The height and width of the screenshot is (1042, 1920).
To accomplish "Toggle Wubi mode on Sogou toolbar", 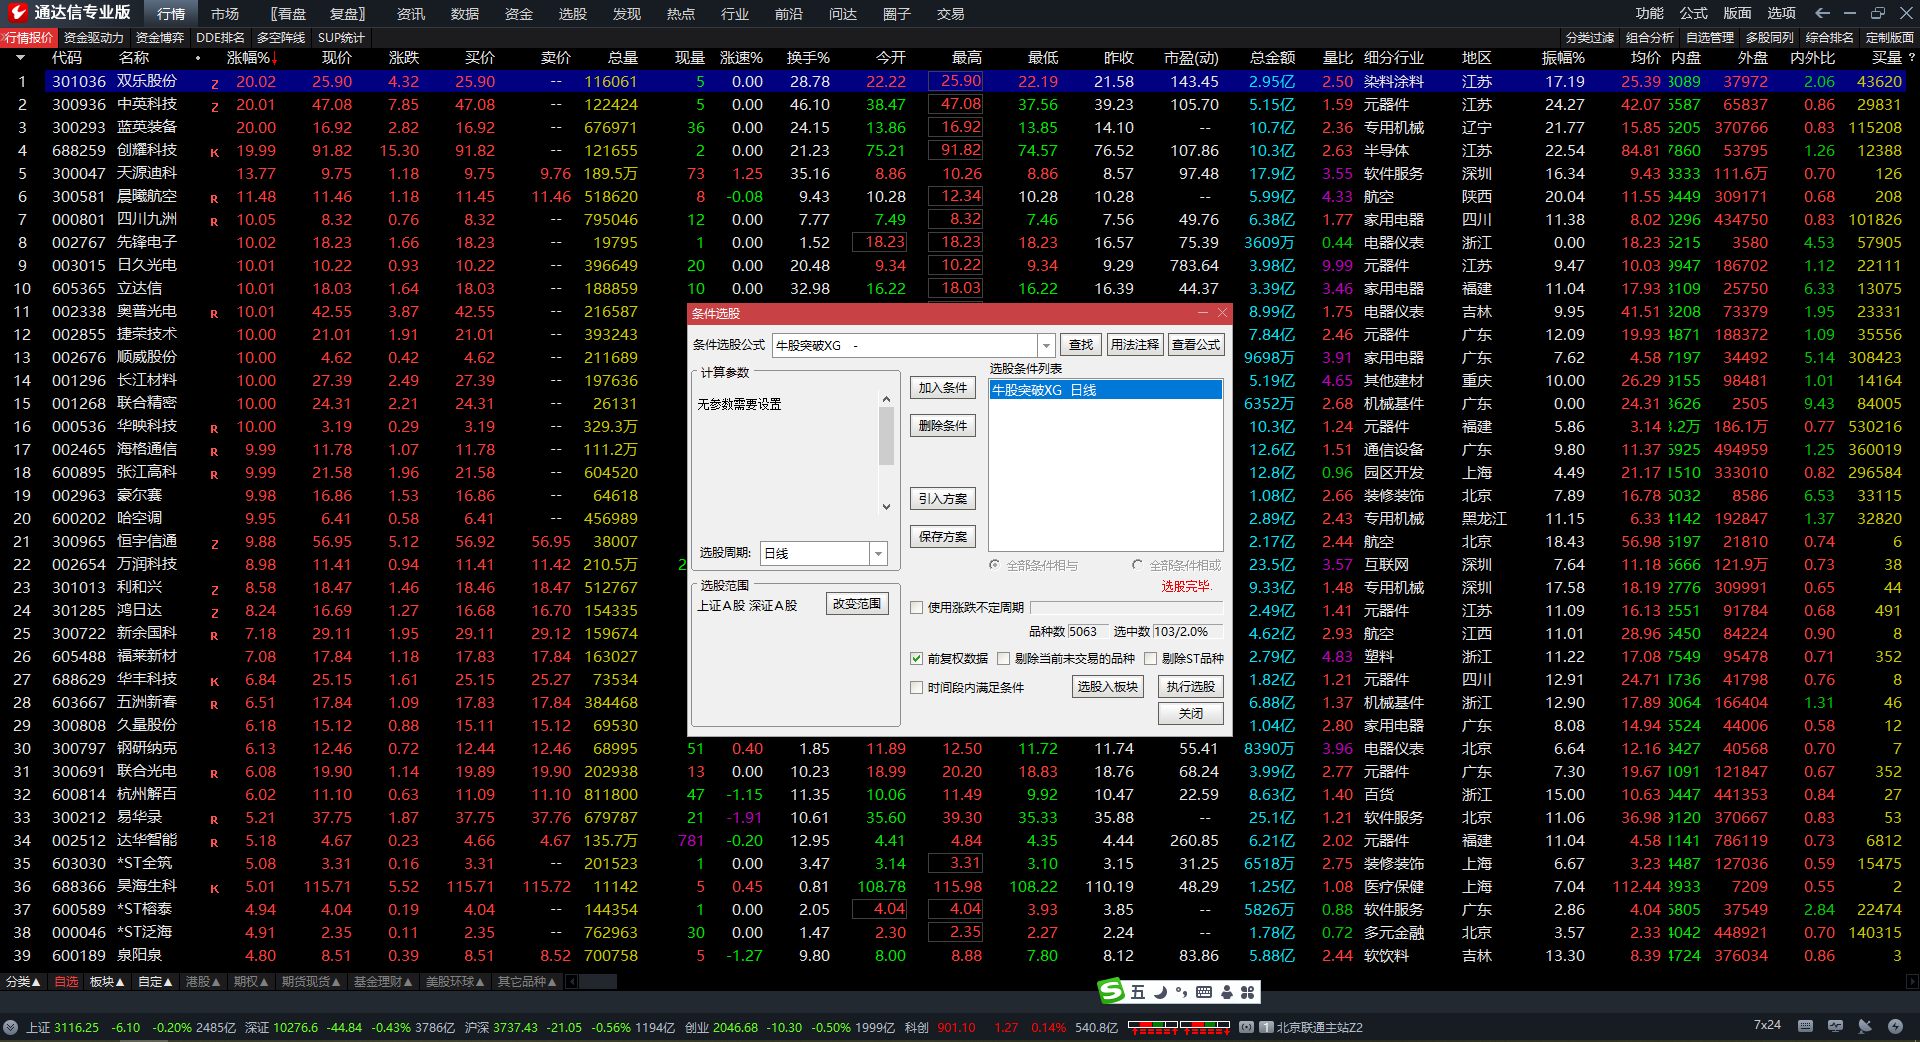I will (1138, 992).
